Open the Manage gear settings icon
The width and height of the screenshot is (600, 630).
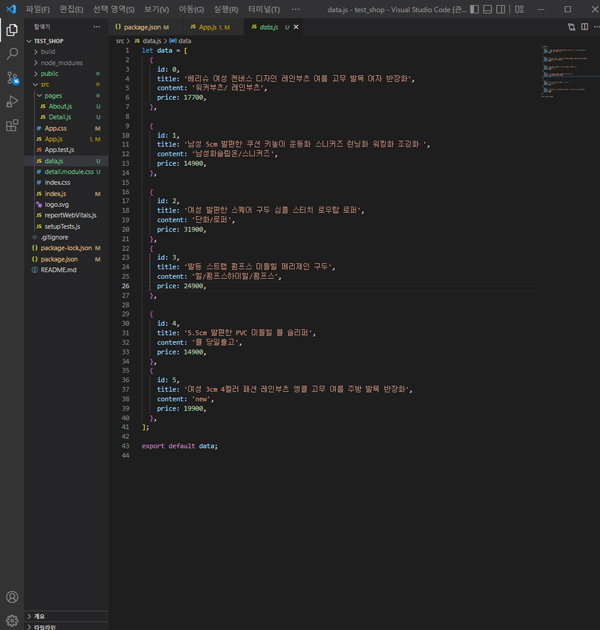pyautogui.click(x=12, y=621)
